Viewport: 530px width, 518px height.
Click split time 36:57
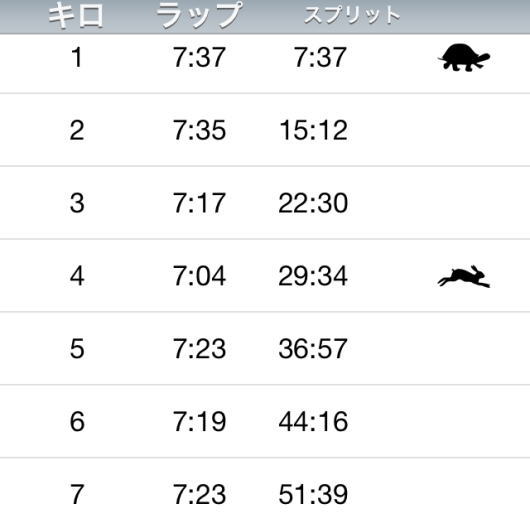coord(313,349)
